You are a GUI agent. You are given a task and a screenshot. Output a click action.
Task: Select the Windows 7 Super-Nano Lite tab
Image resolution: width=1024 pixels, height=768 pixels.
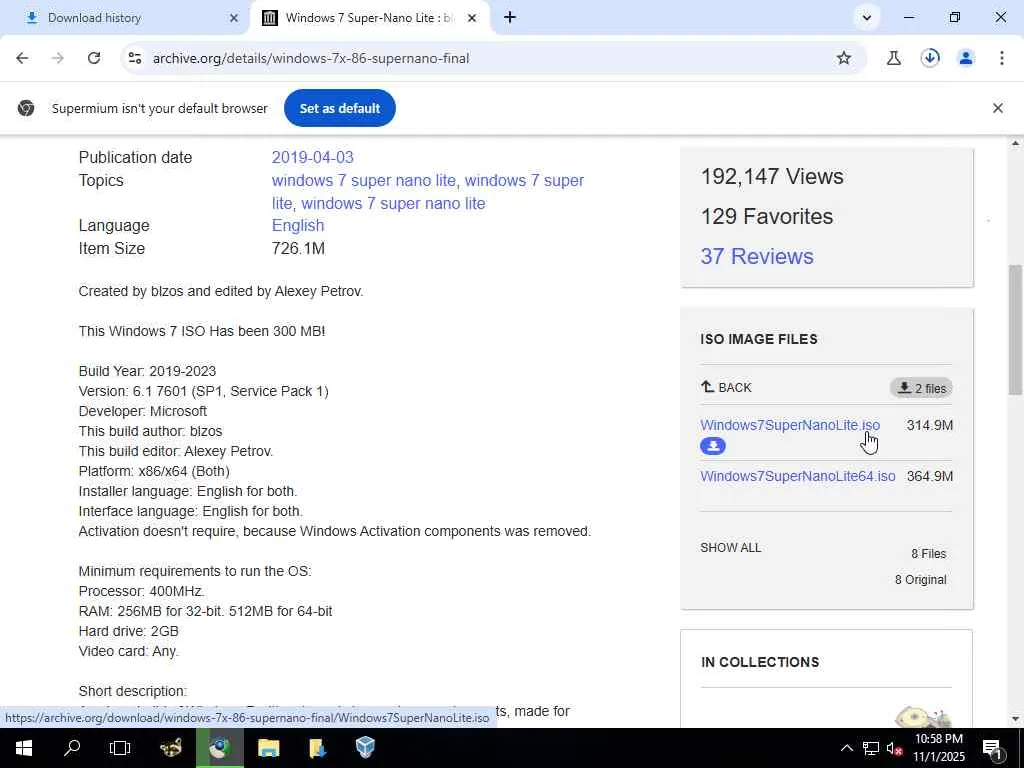(369, 18)
